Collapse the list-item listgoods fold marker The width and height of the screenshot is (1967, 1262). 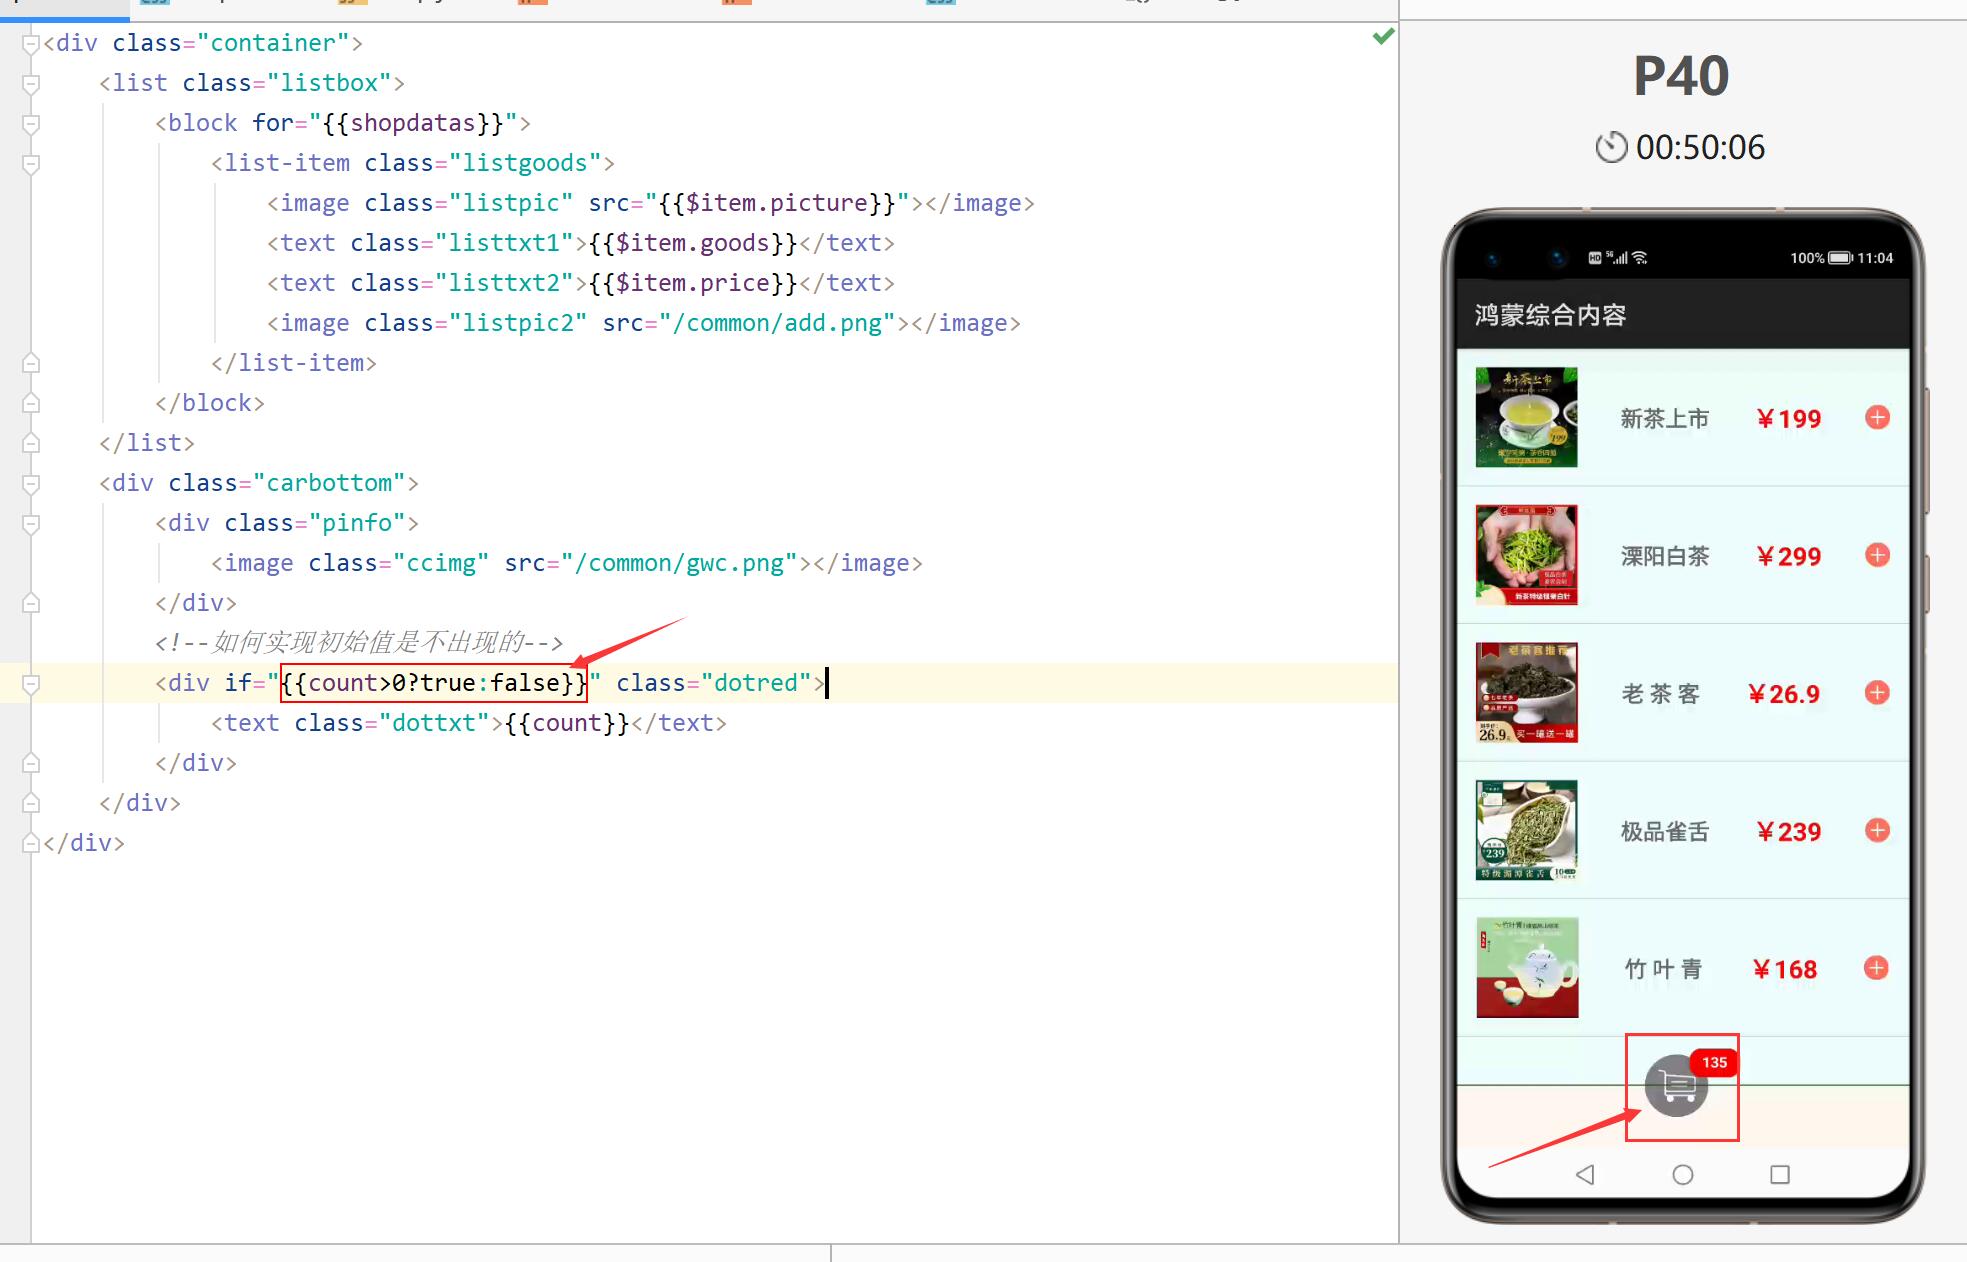(x=31, y=164)
